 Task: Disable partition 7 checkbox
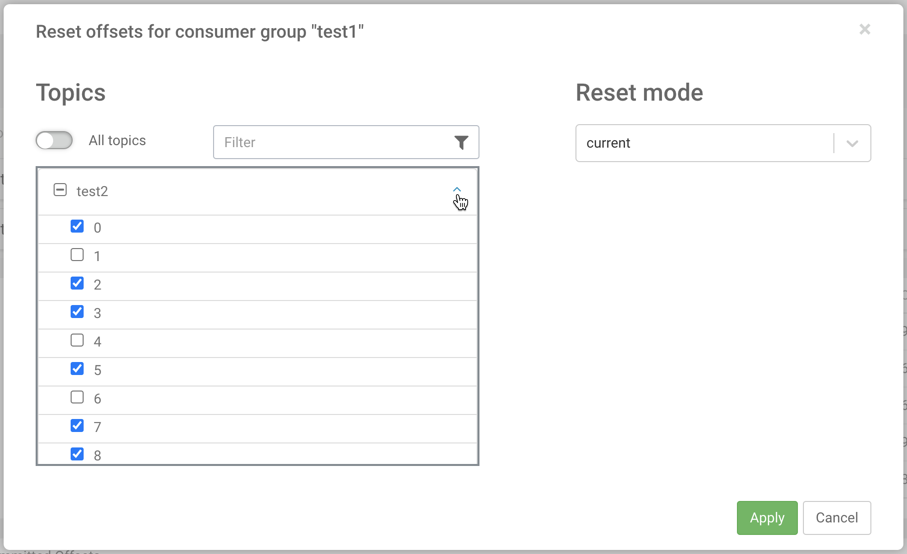[x=77, y=426]
